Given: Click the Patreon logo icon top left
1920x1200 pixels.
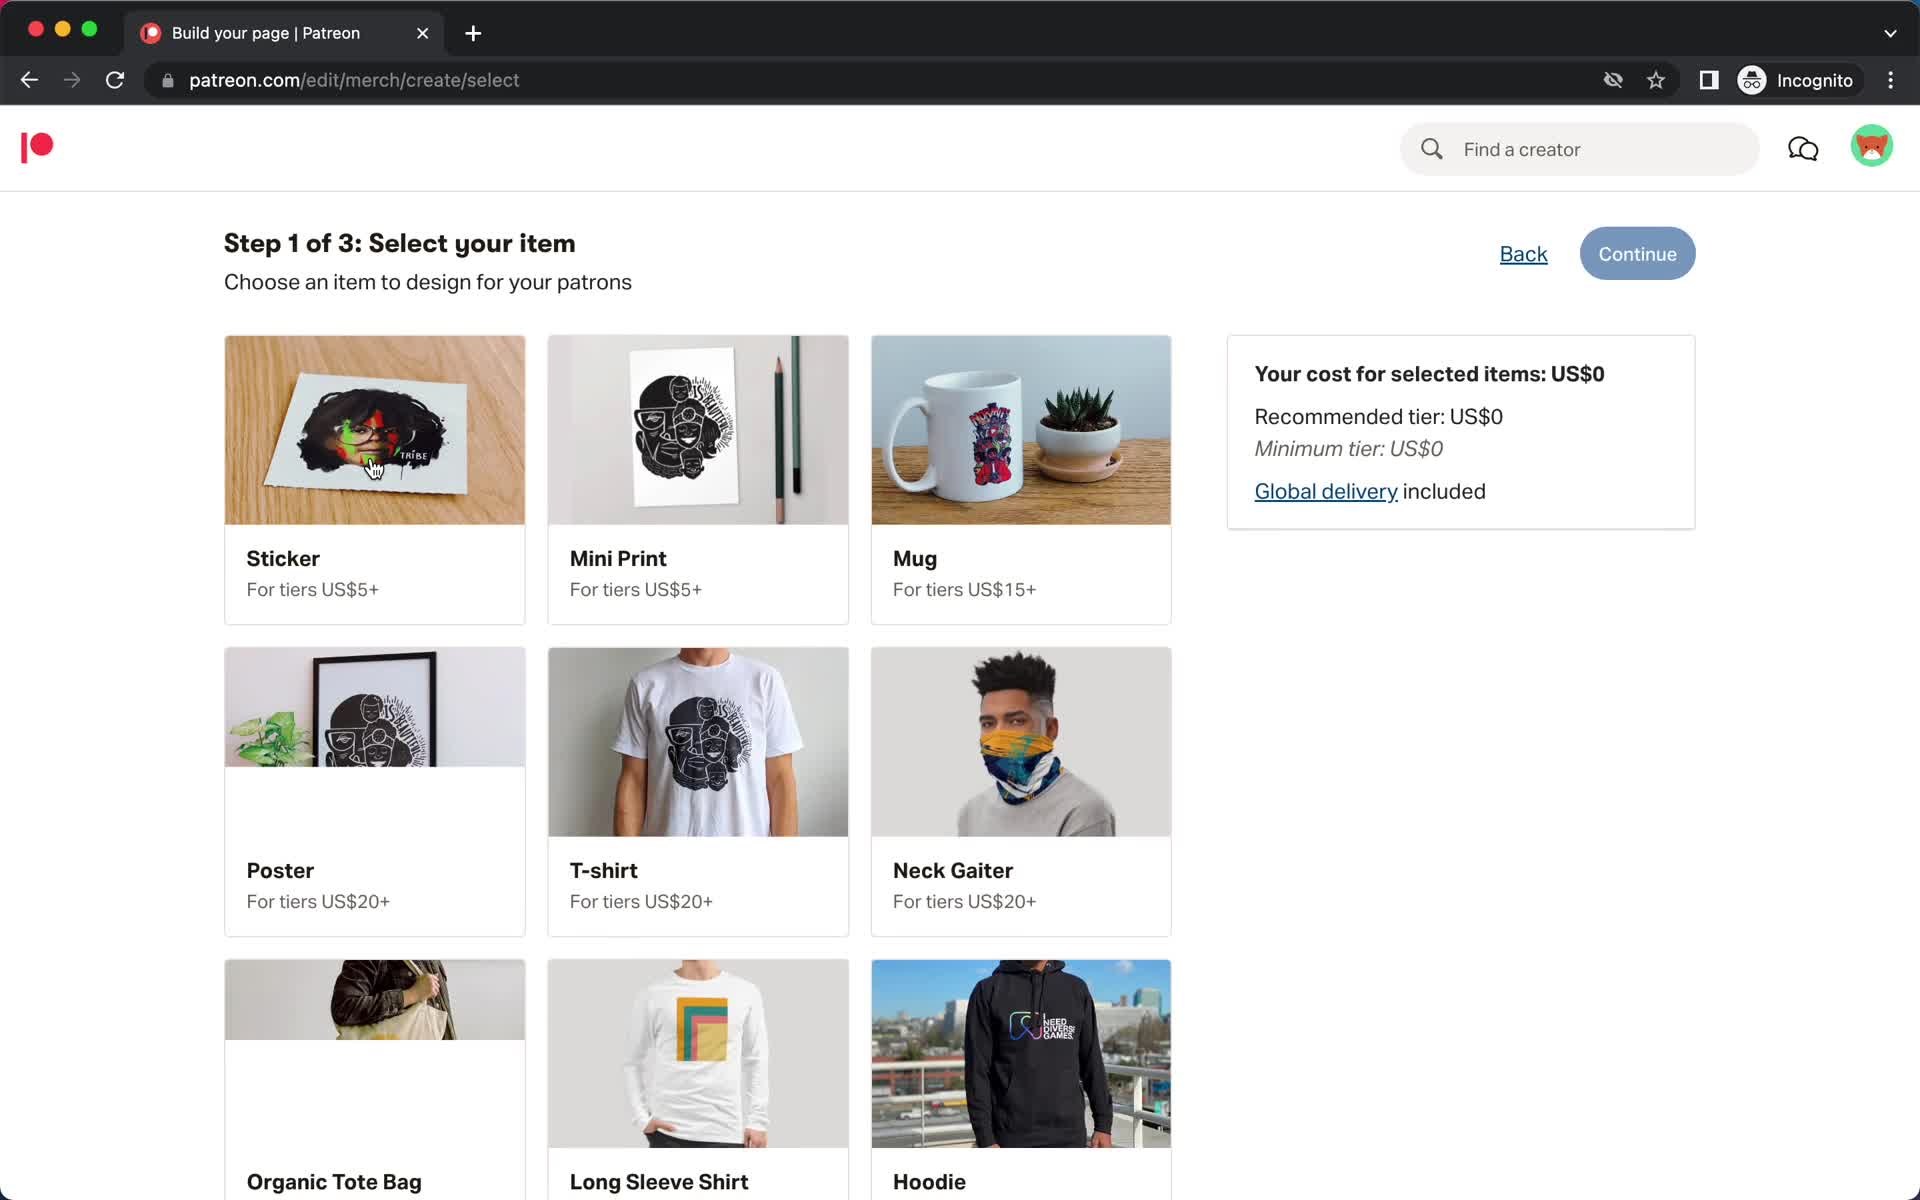Looking at the screenshot, I should point(36,148).
